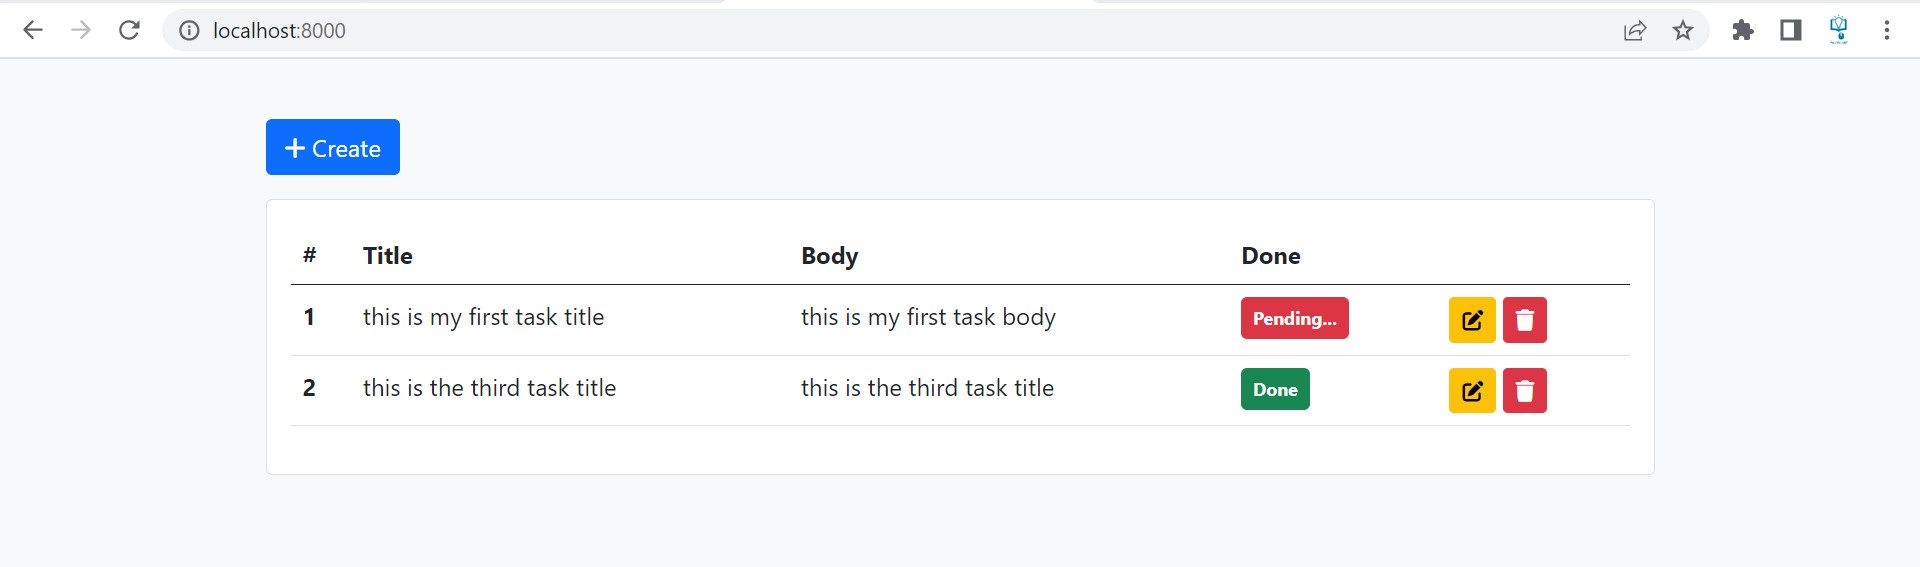Select the Title column header
This screenshot has width=1920, height=567.
(x=388, y=256)
